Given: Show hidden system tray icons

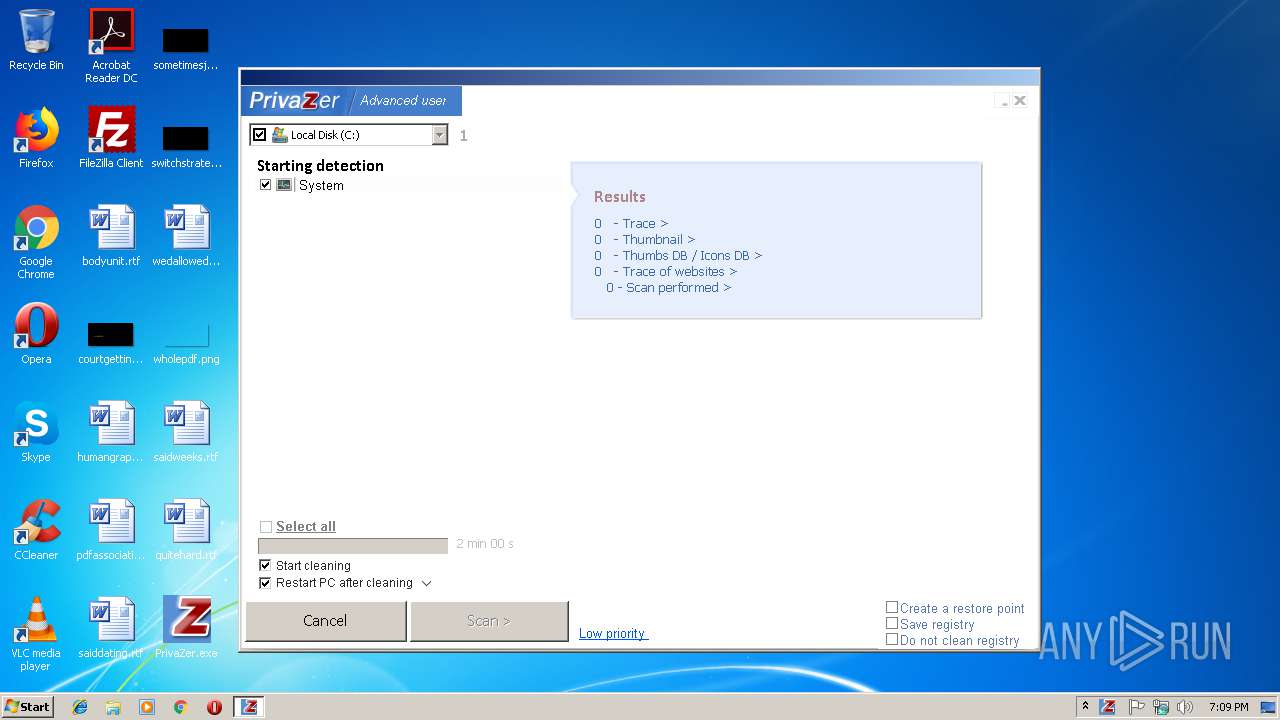Looking at the screenshot, I should point(1086,707).
